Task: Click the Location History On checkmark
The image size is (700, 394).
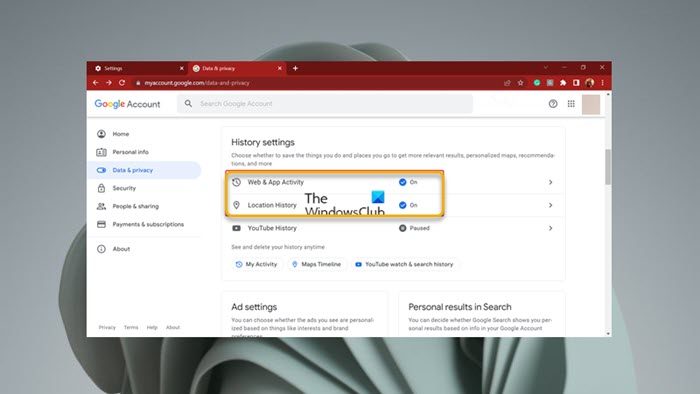Action: pyautogui.click(x=403, y=205)
